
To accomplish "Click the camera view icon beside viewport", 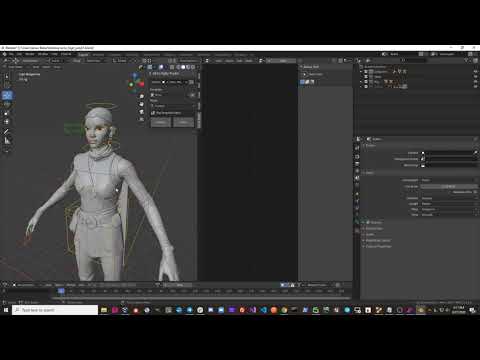I will click(142, 112).
